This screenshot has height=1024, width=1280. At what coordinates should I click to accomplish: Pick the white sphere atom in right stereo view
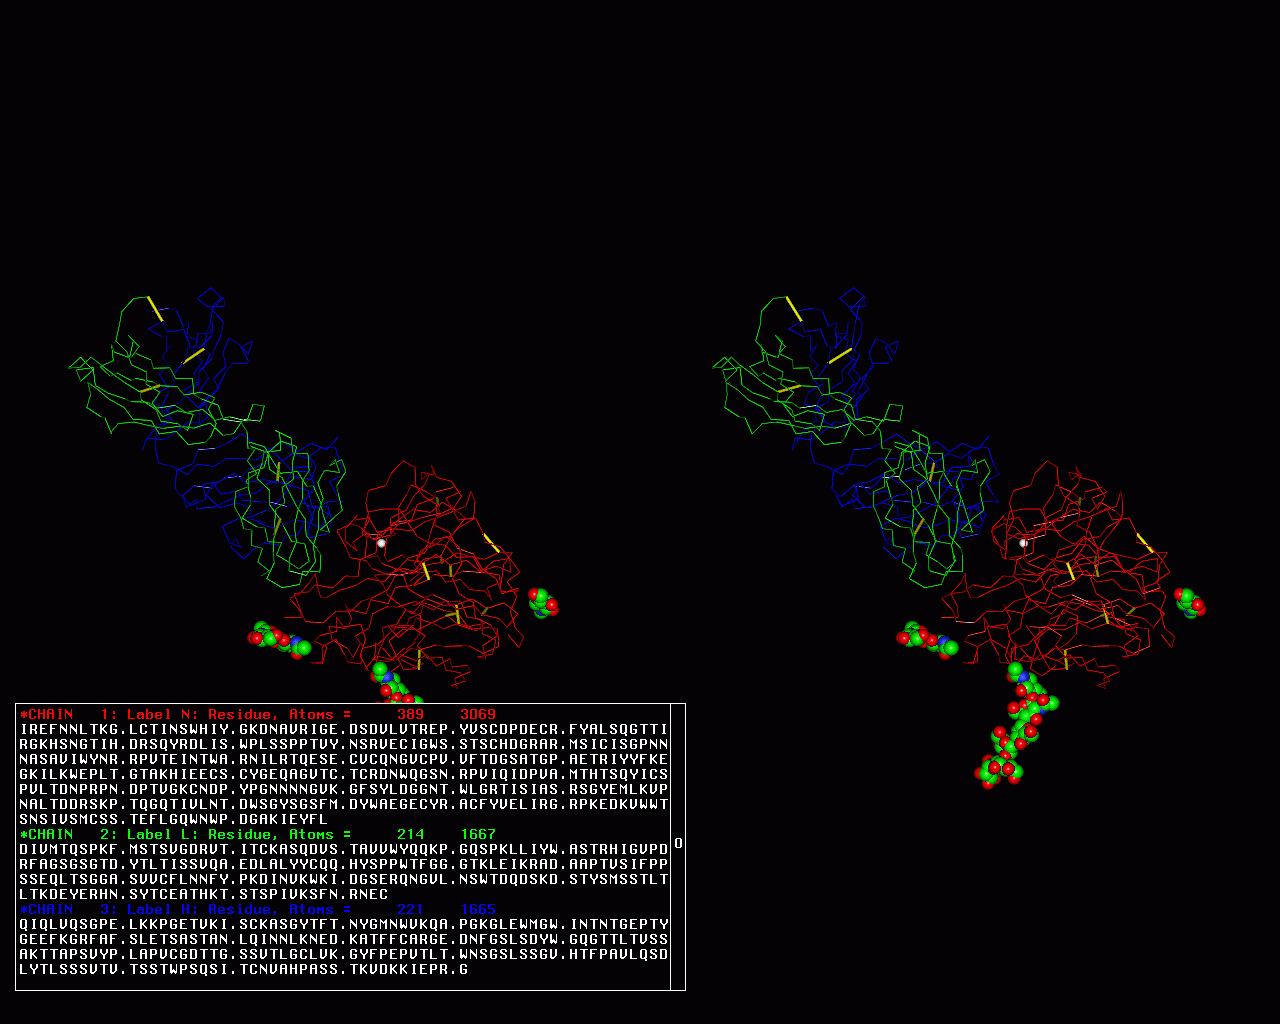1023,543
